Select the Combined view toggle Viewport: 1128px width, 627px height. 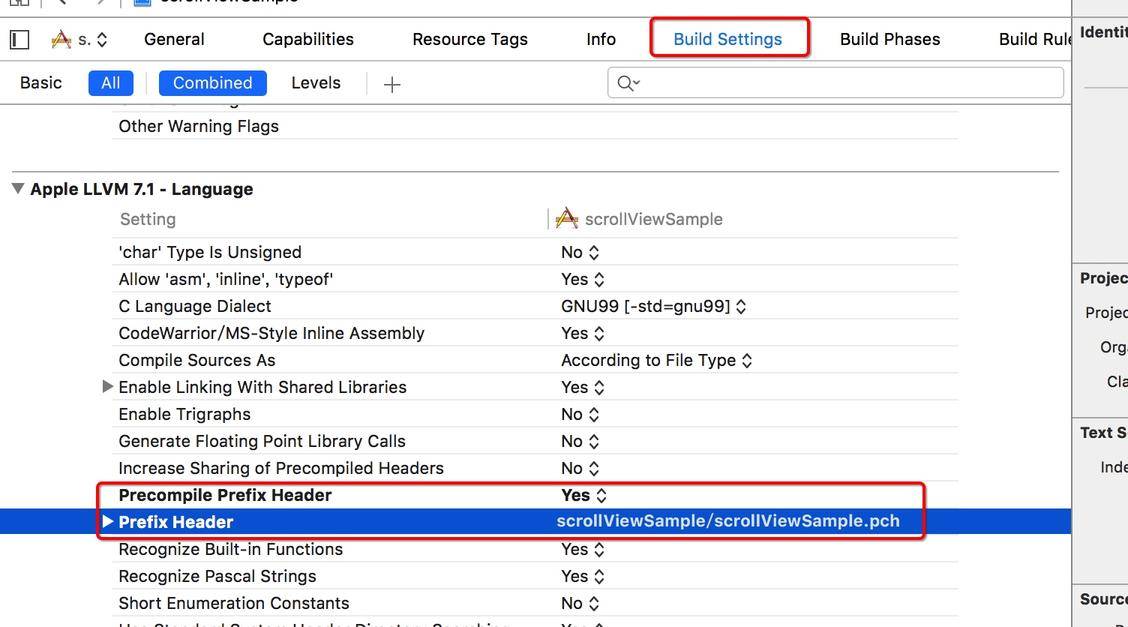pos(212,83)
